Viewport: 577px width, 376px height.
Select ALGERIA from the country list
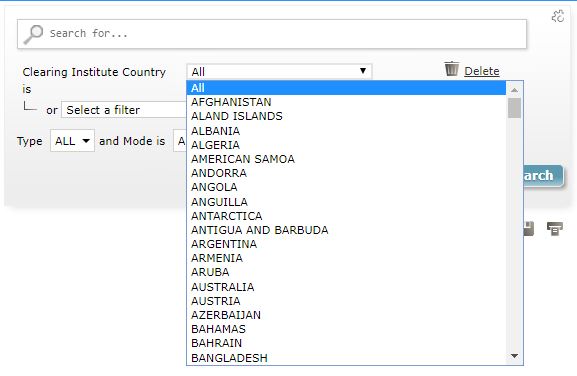click(346, 145)
